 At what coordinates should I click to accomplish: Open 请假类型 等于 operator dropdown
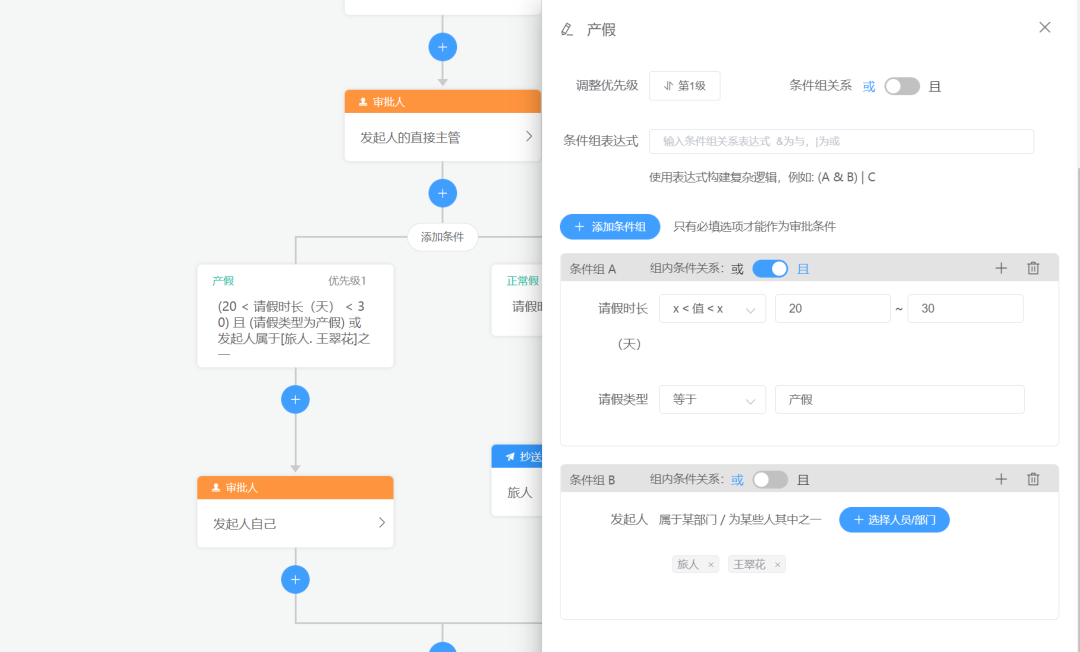coord(712,399)
